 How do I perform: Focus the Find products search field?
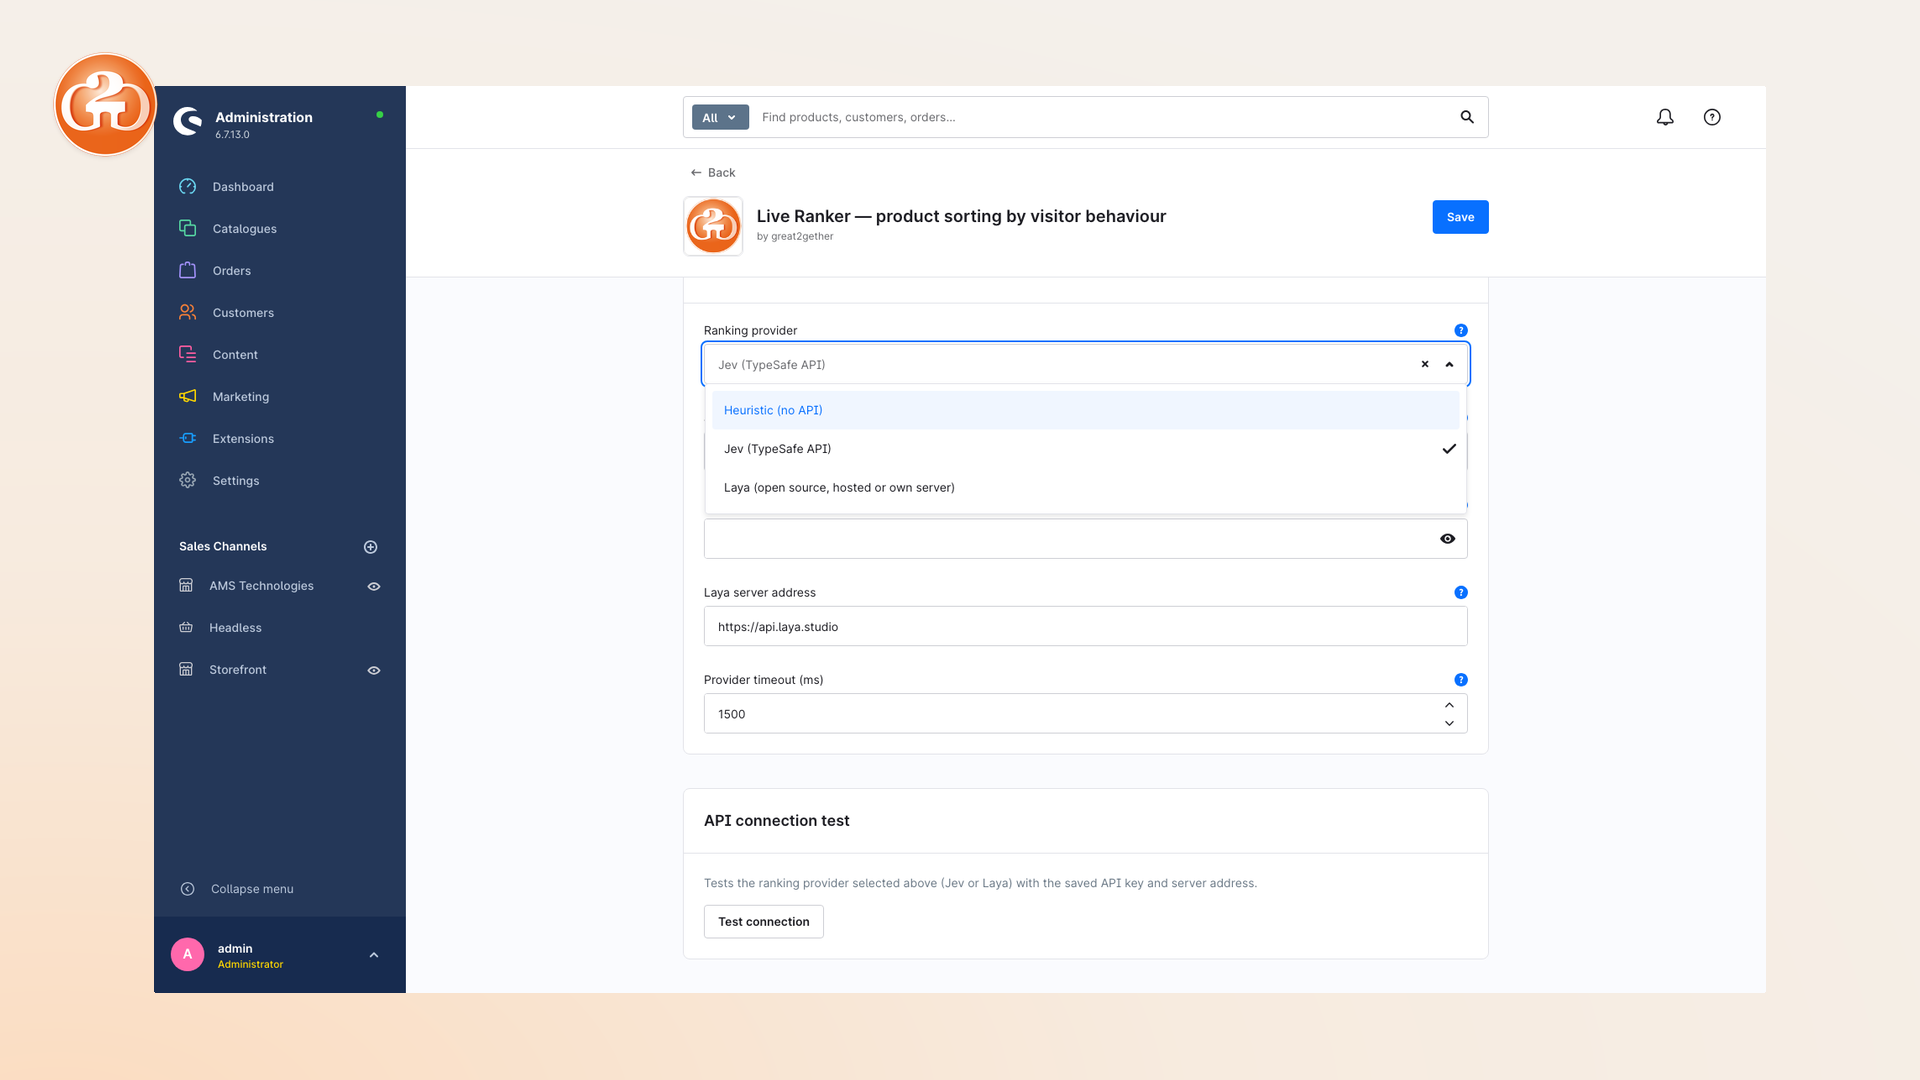click(1100, 117)
